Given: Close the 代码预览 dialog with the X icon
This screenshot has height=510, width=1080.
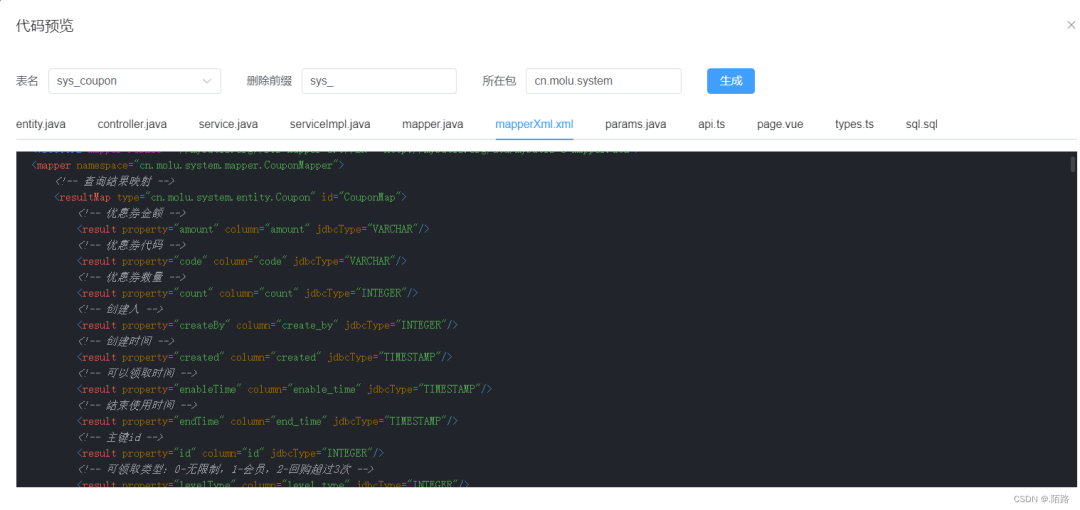Looking at the screenshot, I should click(1071, 26).
